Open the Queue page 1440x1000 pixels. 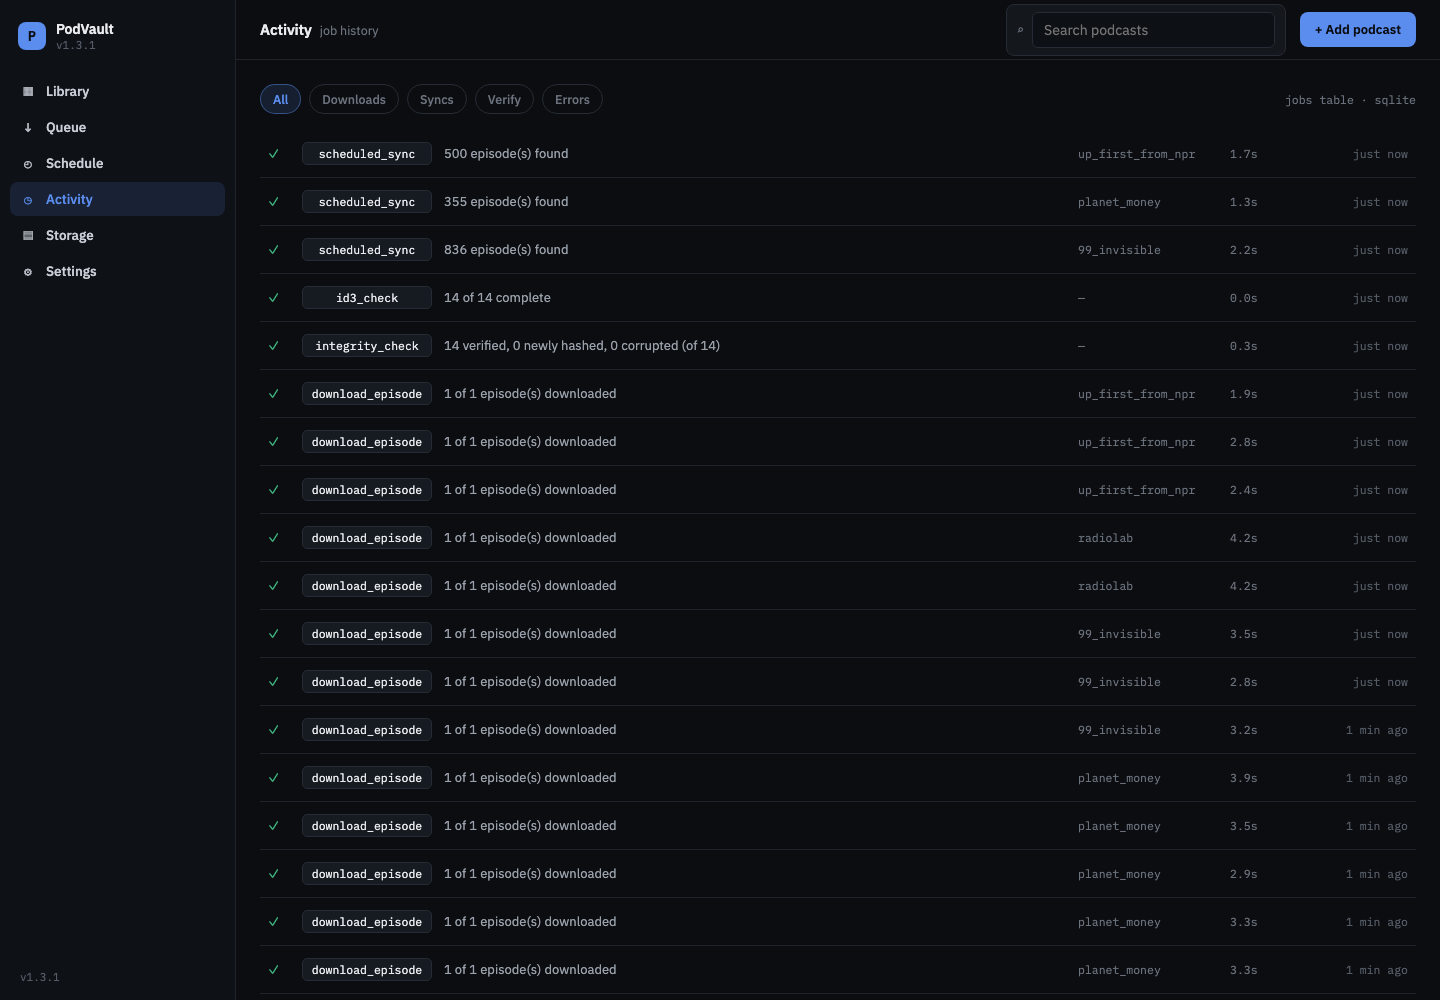click(117, 127)
